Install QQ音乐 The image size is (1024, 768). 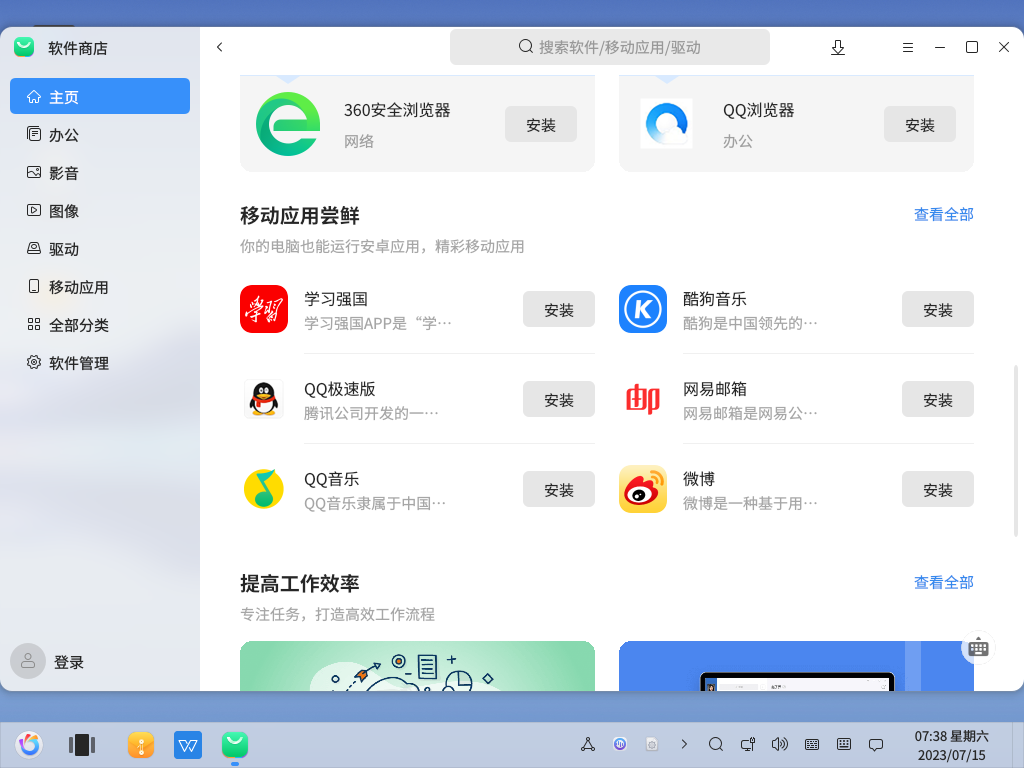tap(559, 489)
